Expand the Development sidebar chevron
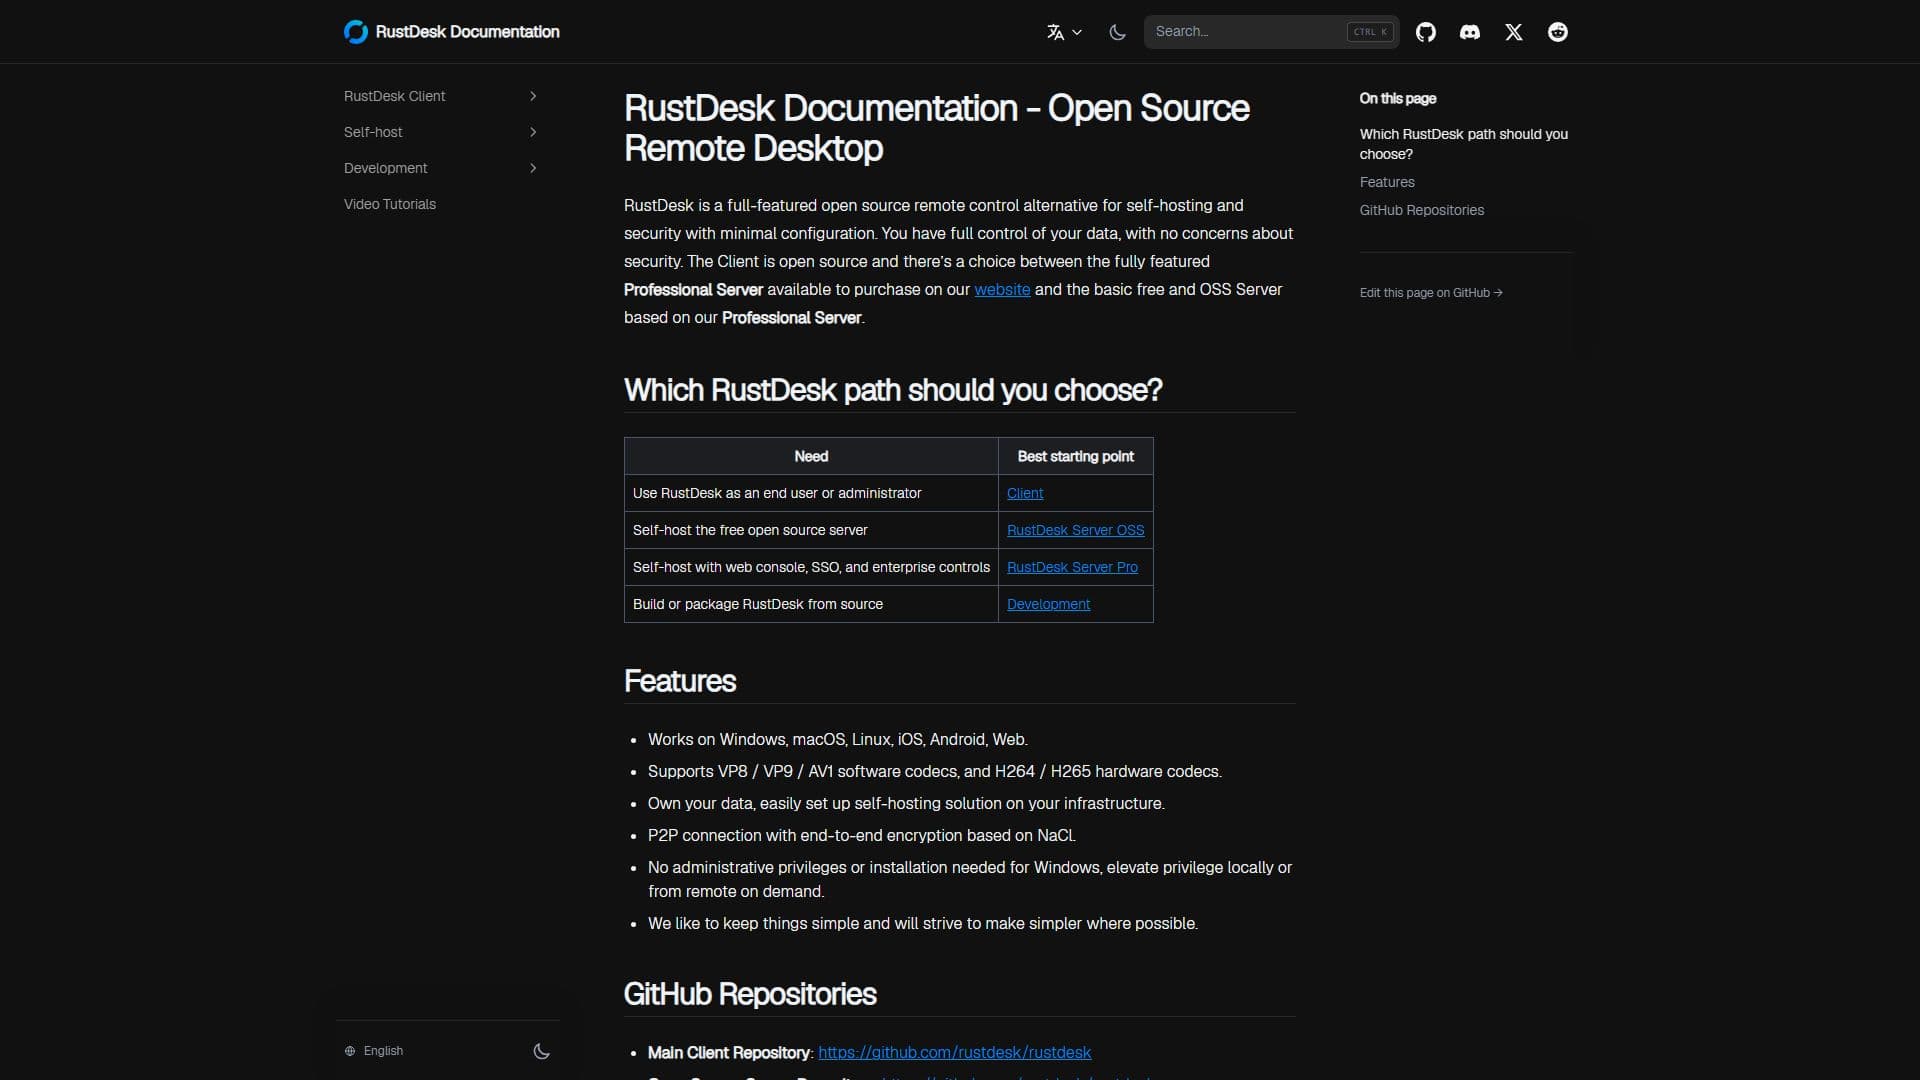Screen dimensions: 1920x1080 point(533,168)
